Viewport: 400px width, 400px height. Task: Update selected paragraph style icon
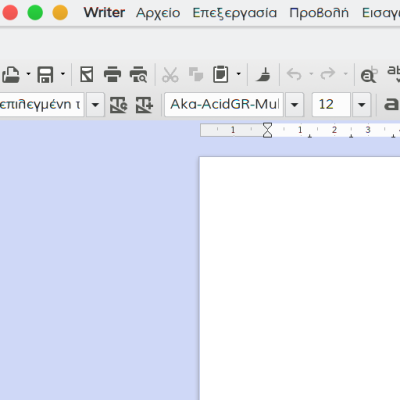point(118,105)
